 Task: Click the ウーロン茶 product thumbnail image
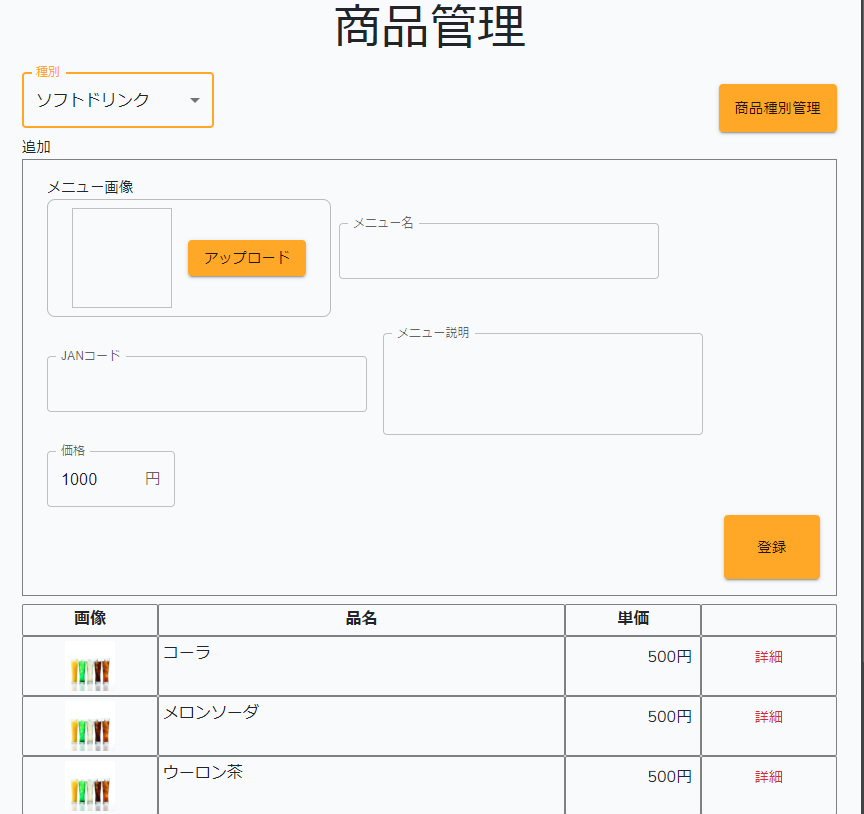(90, 786)
